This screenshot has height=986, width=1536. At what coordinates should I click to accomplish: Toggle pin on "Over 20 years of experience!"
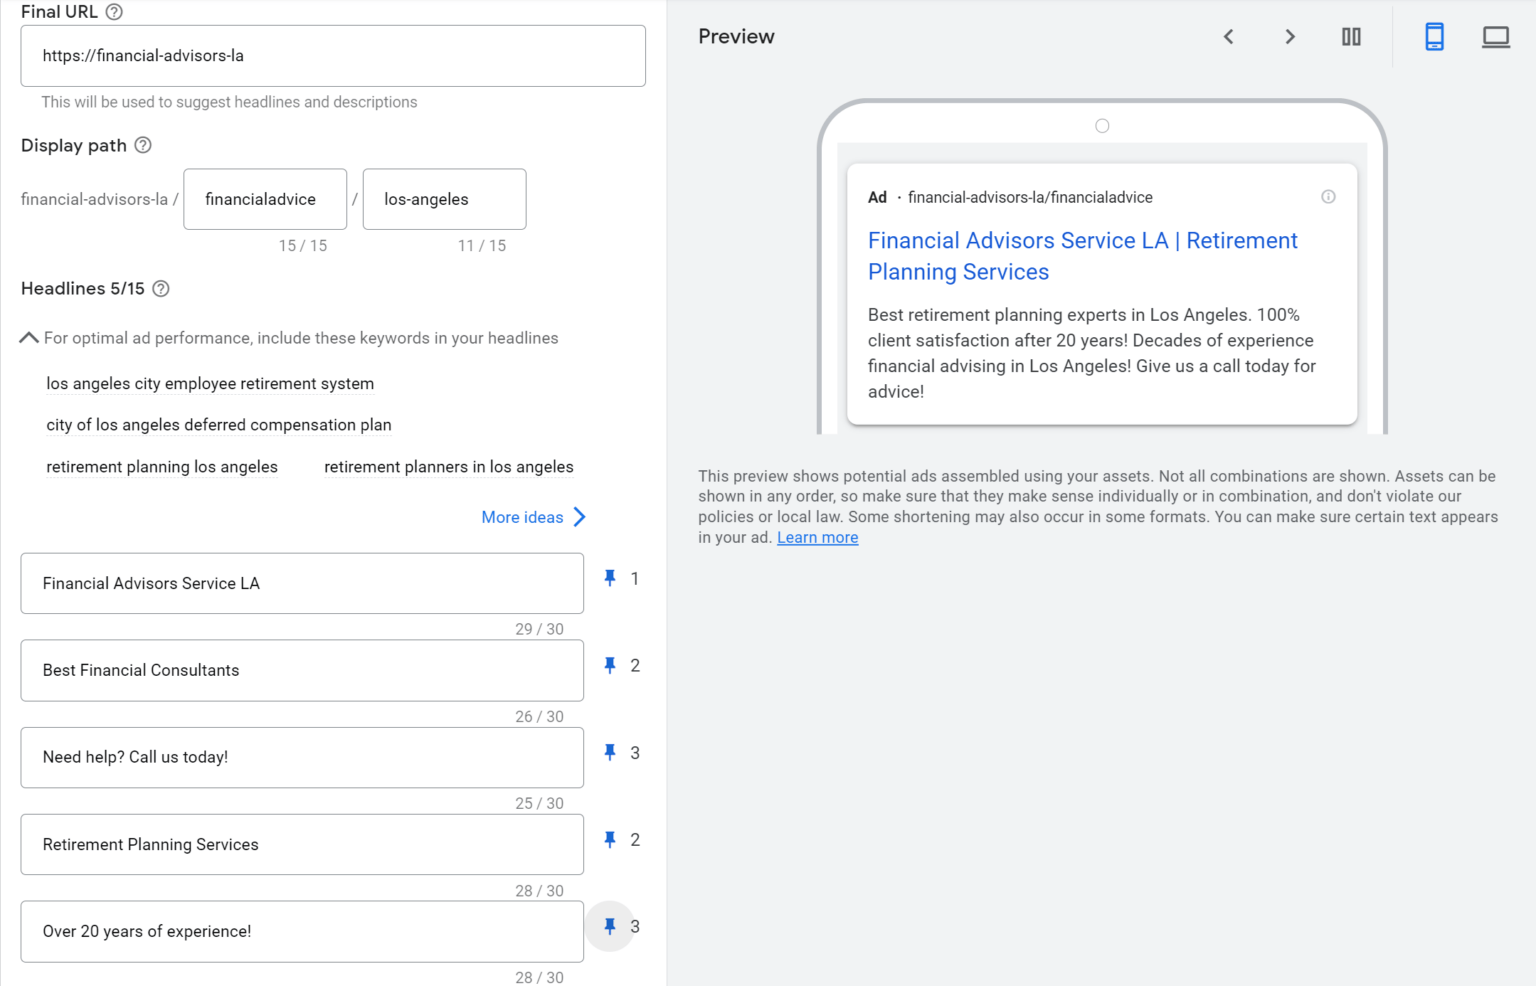click(611, 926)
